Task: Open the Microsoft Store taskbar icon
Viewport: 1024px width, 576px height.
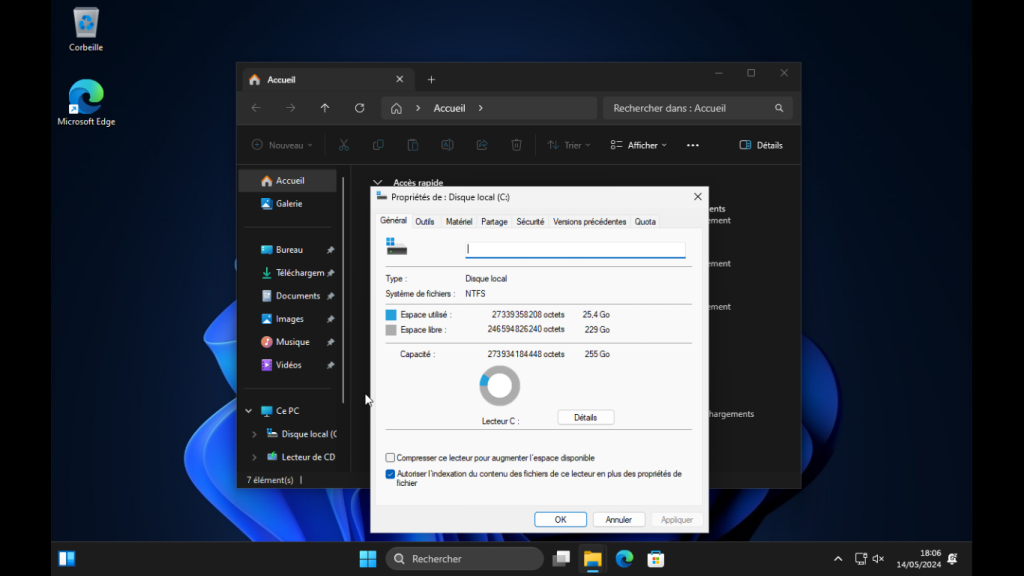Action: [x=656, y=558]
